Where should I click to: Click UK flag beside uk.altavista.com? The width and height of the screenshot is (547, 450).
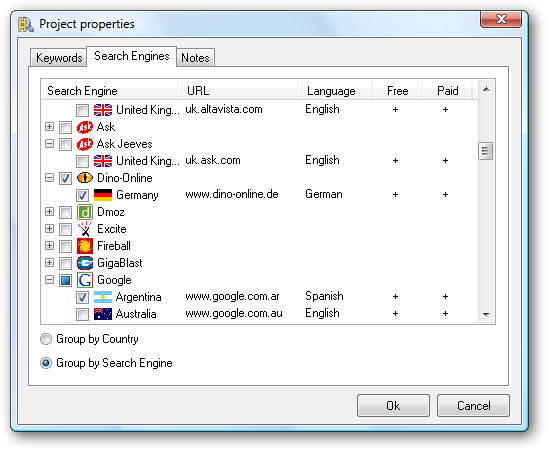click(103, 110)
